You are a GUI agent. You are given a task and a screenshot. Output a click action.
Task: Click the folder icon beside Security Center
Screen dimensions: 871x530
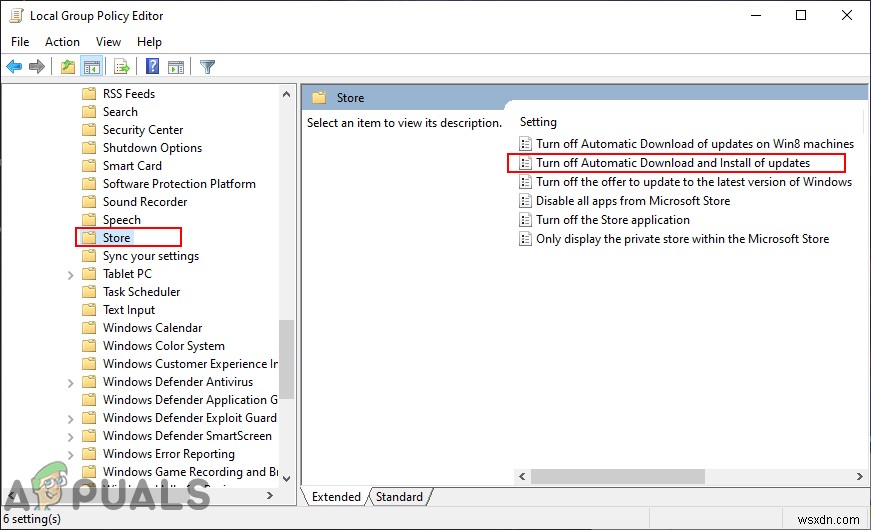pos(89,129)
